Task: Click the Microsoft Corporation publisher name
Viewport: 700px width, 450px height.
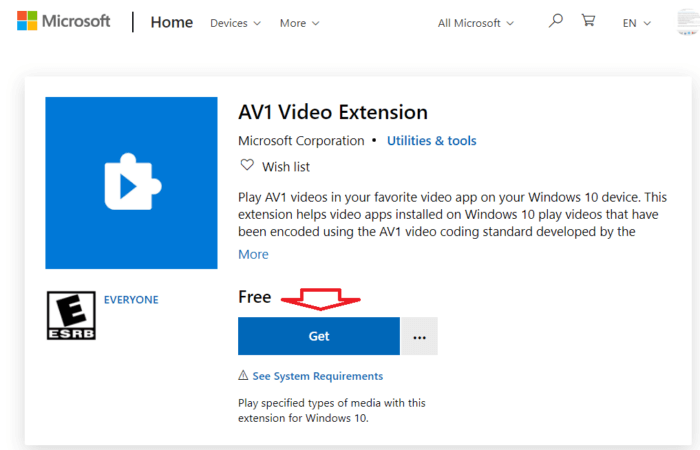Action: pyautogui.click(x=301, y=141)
